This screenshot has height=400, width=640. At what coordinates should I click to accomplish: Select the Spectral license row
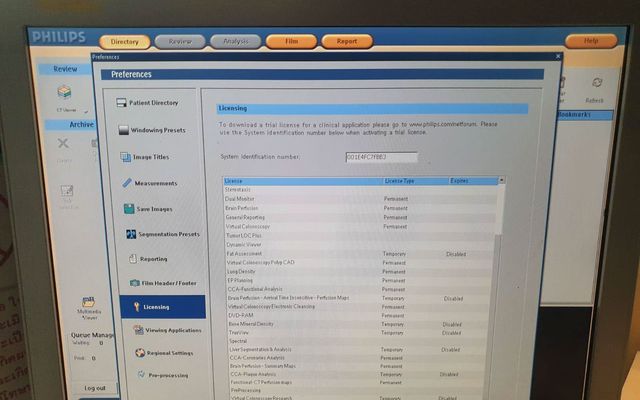click(x=360, y=341)
